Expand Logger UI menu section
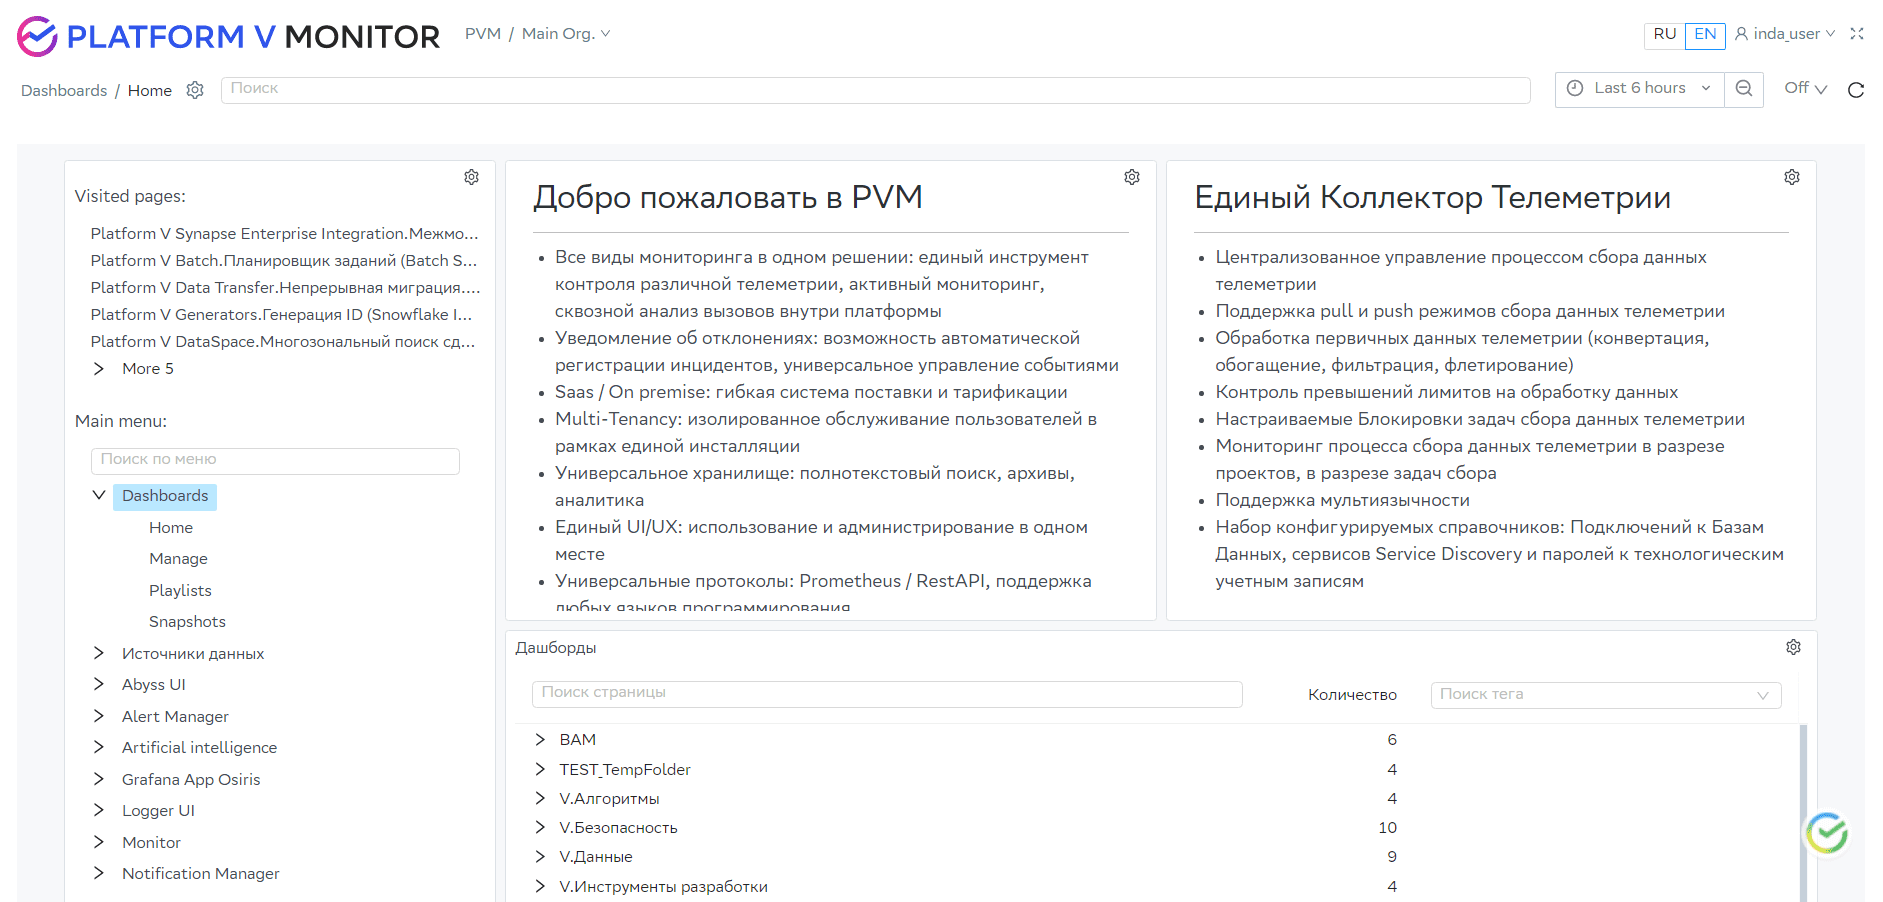 (99, 810)
